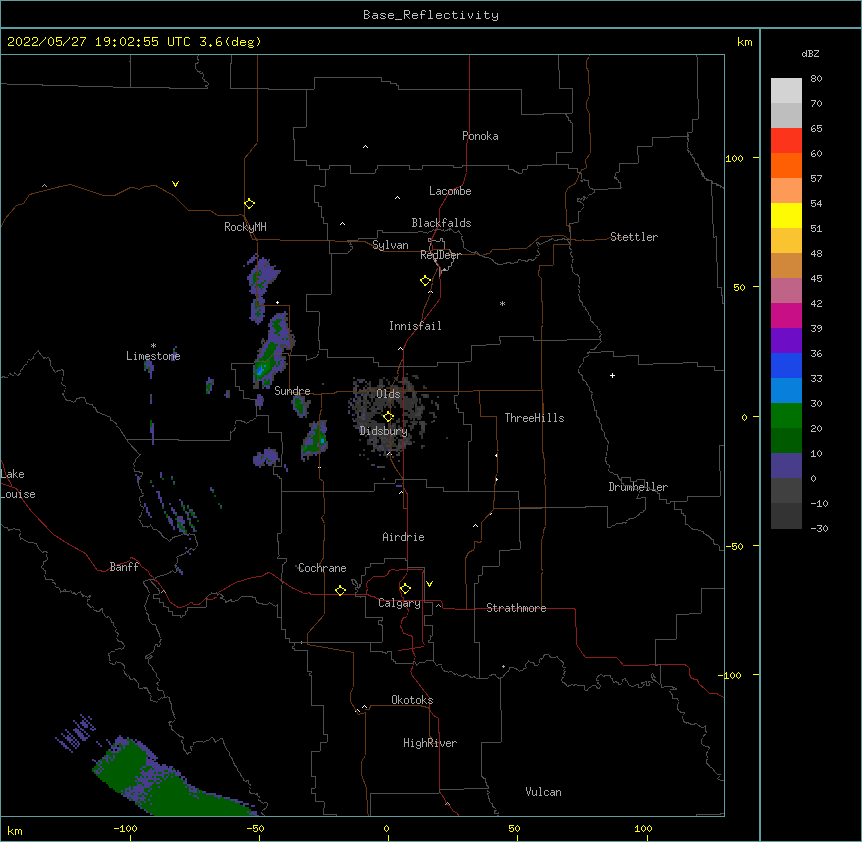Screen dimensions: 862x842
Task: Click the Stettler city label
Action: click(x=634, y=237)
